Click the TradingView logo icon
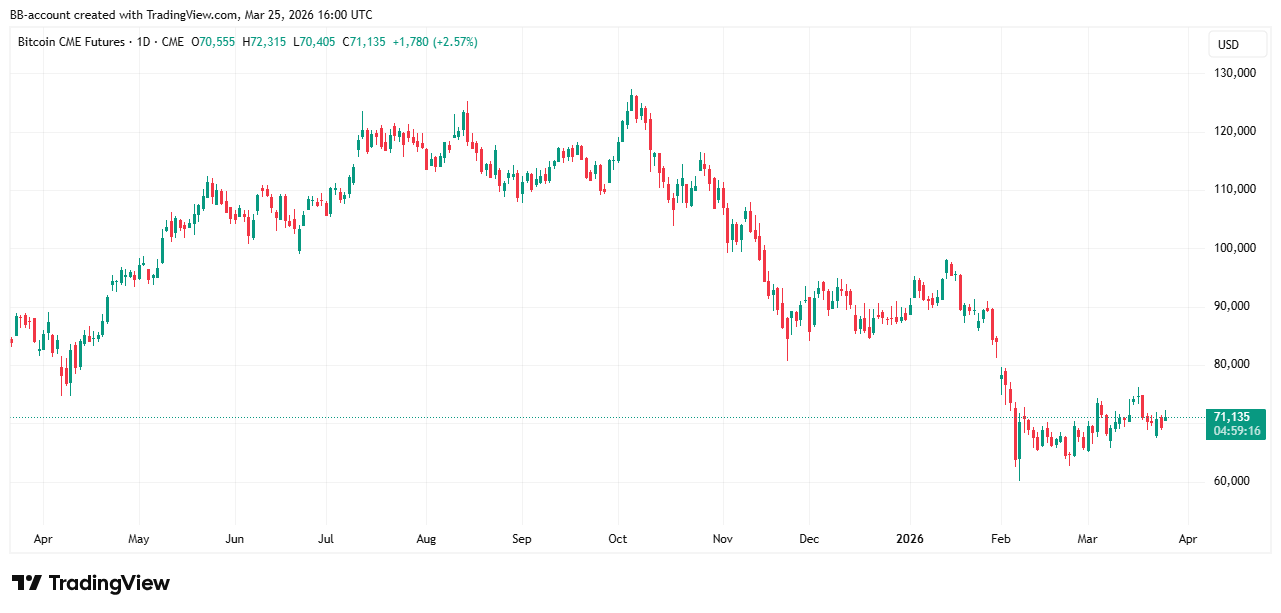 pos(26,583)
